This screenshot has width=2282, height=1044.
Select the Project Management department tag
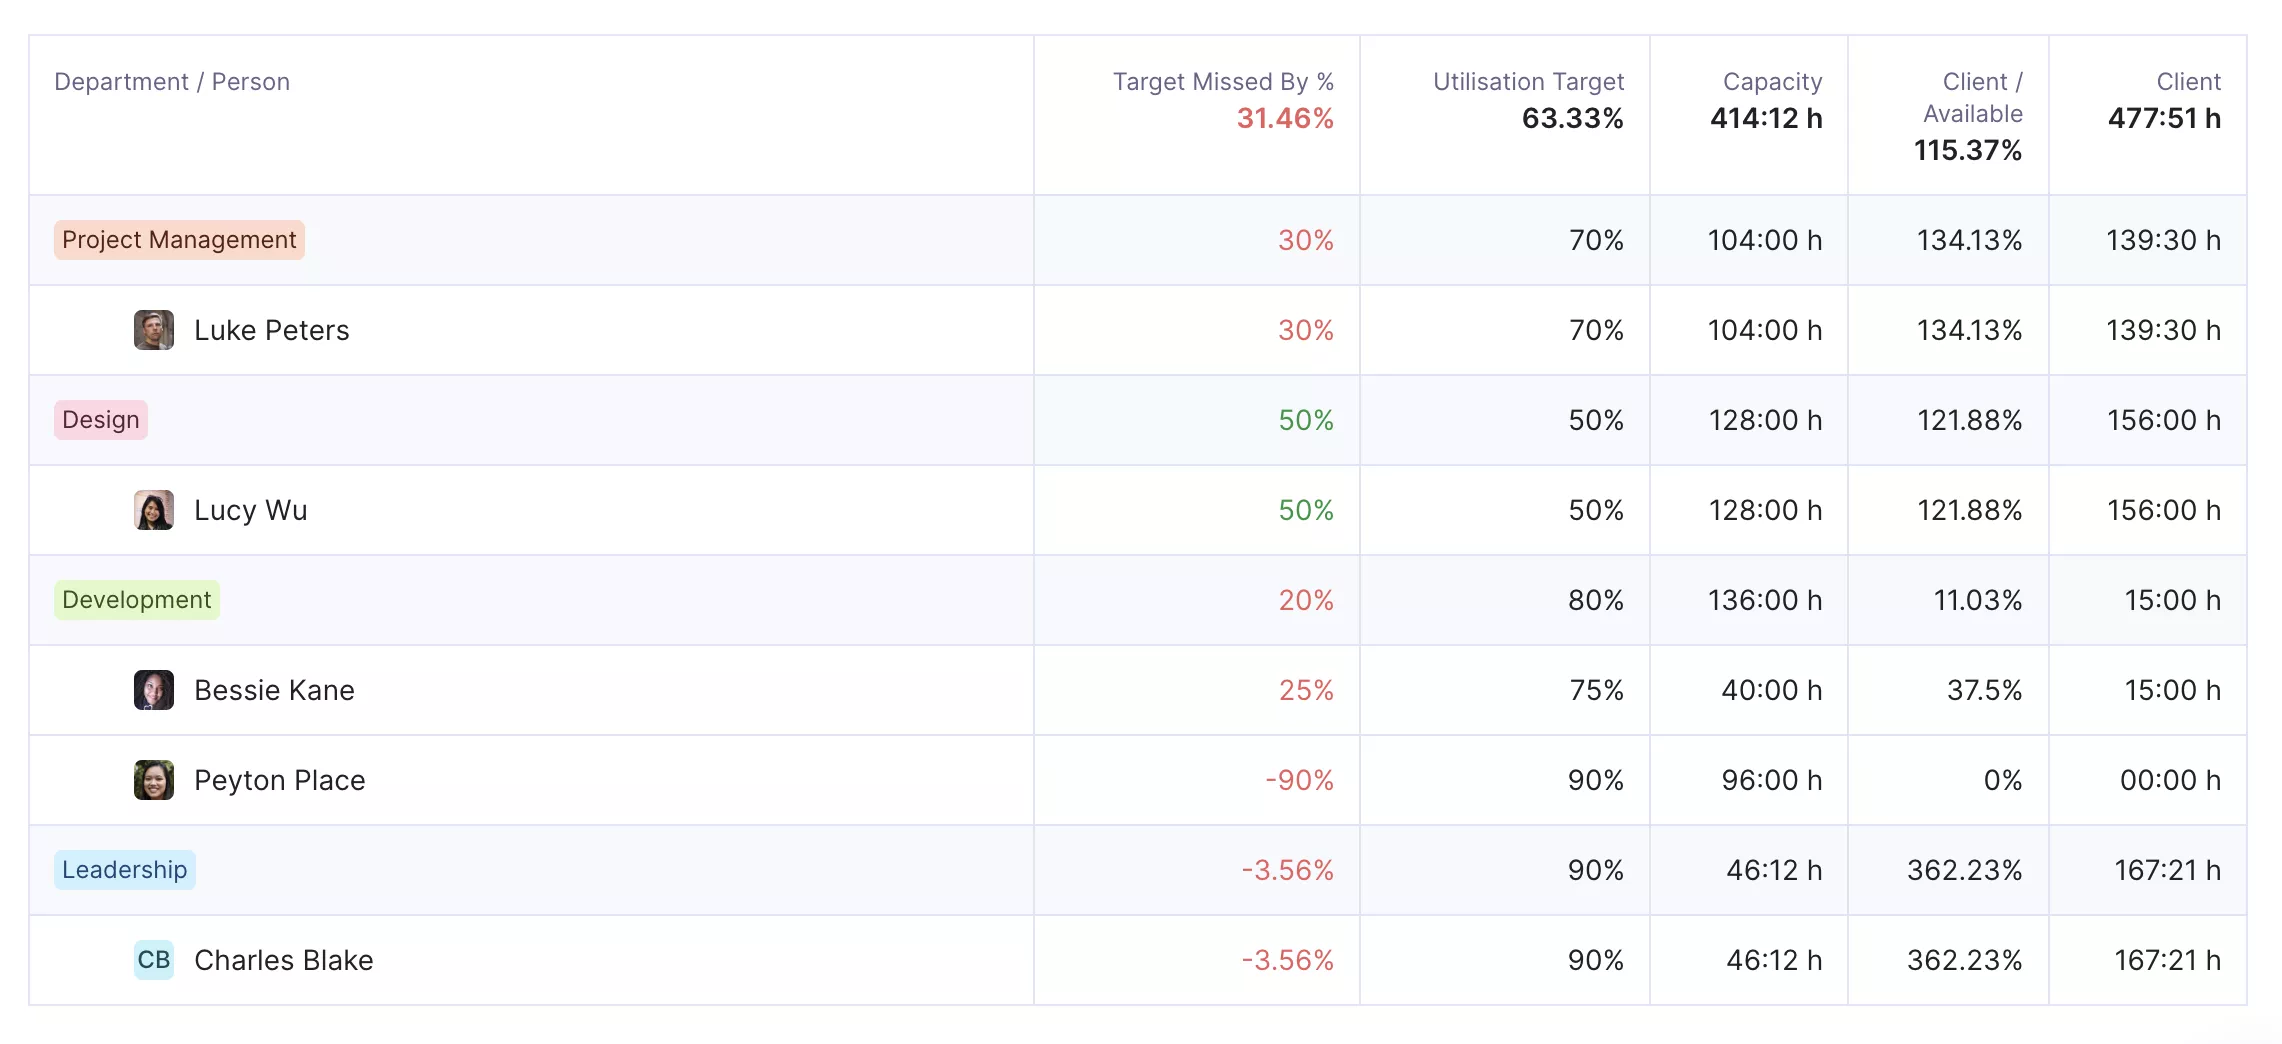[179, 240]
